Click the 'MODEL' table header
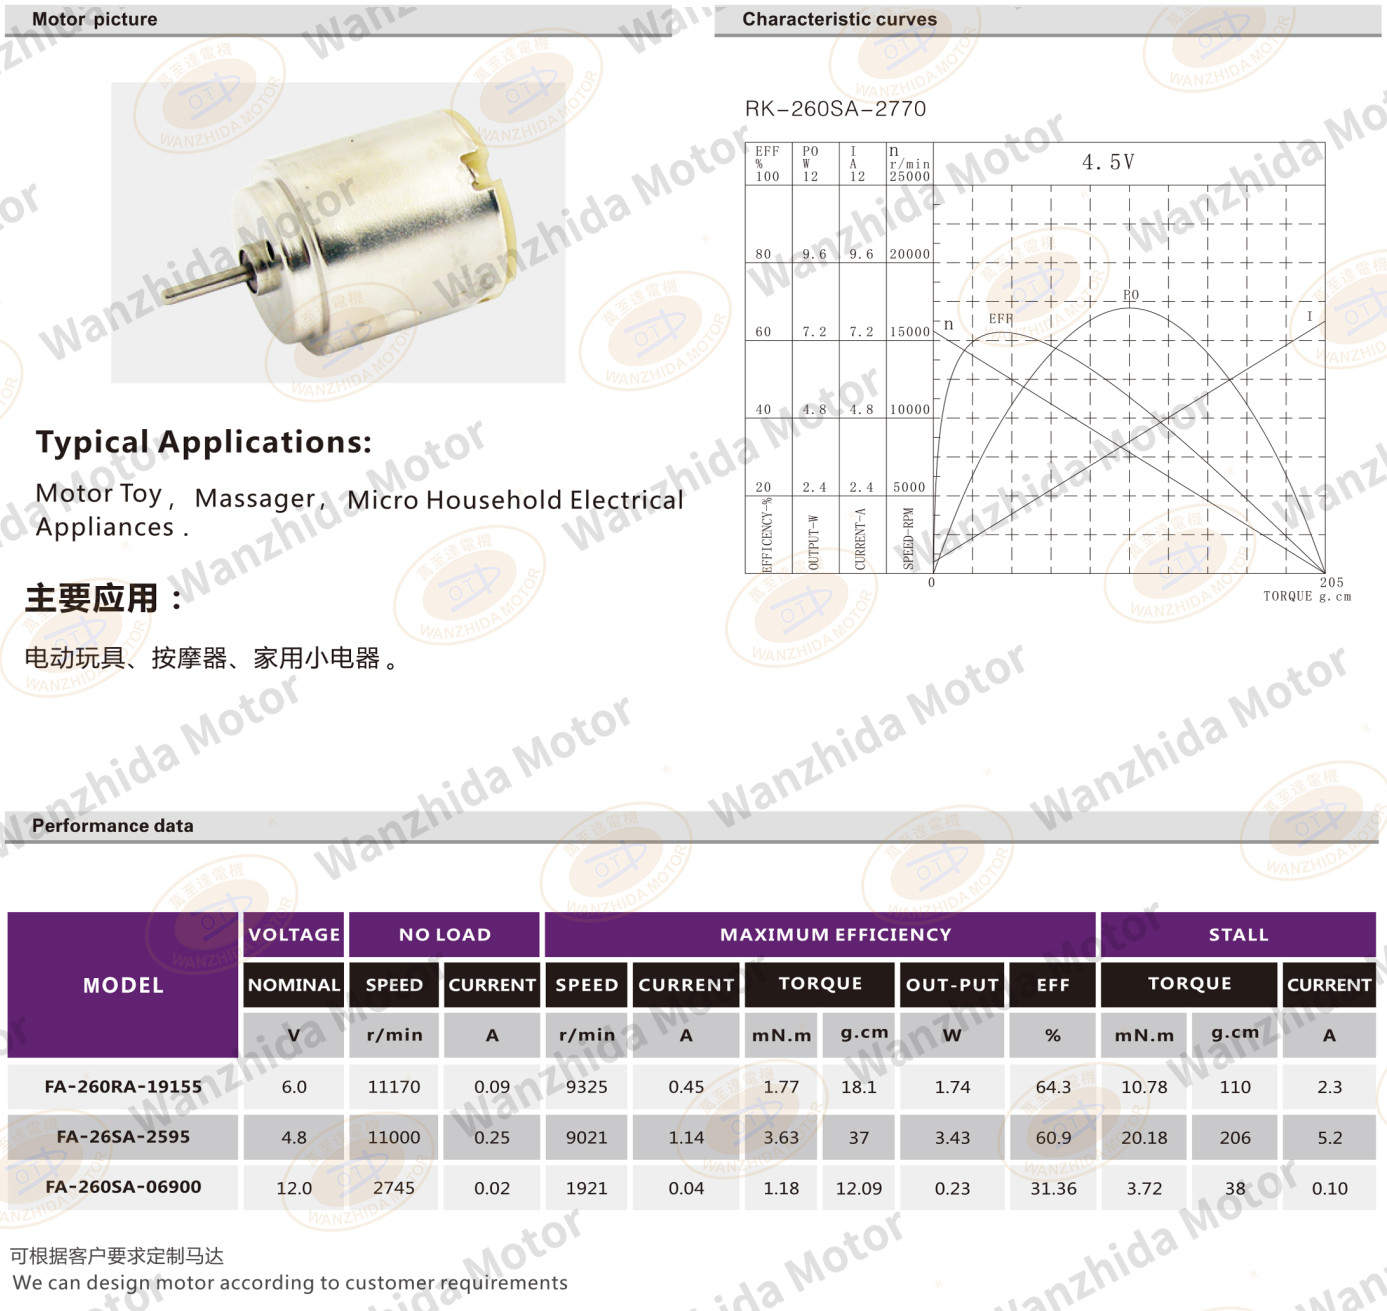Screen dimensions: 1387x1311 123,985
